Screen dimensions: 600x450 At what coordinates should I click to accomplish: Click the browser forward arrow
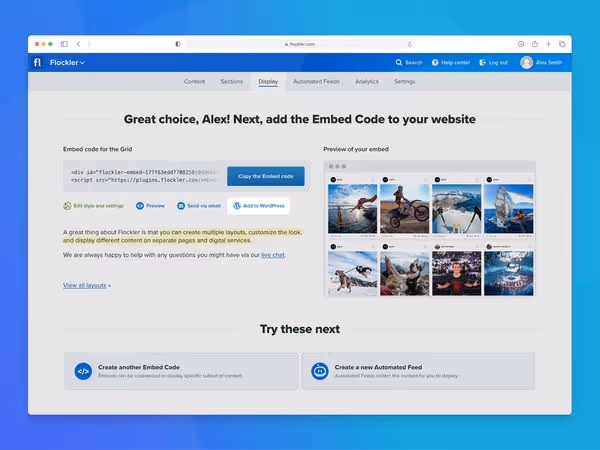click(x=89, y=44)
